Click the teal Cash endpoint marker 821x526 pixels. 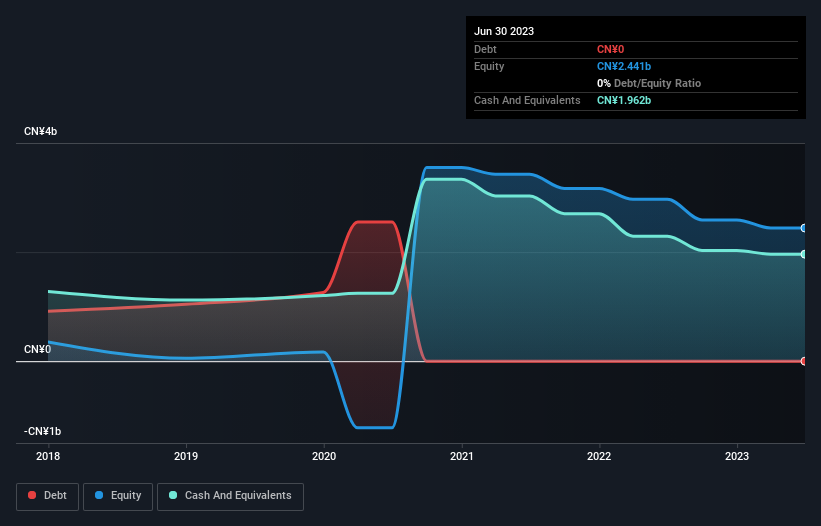804,254
